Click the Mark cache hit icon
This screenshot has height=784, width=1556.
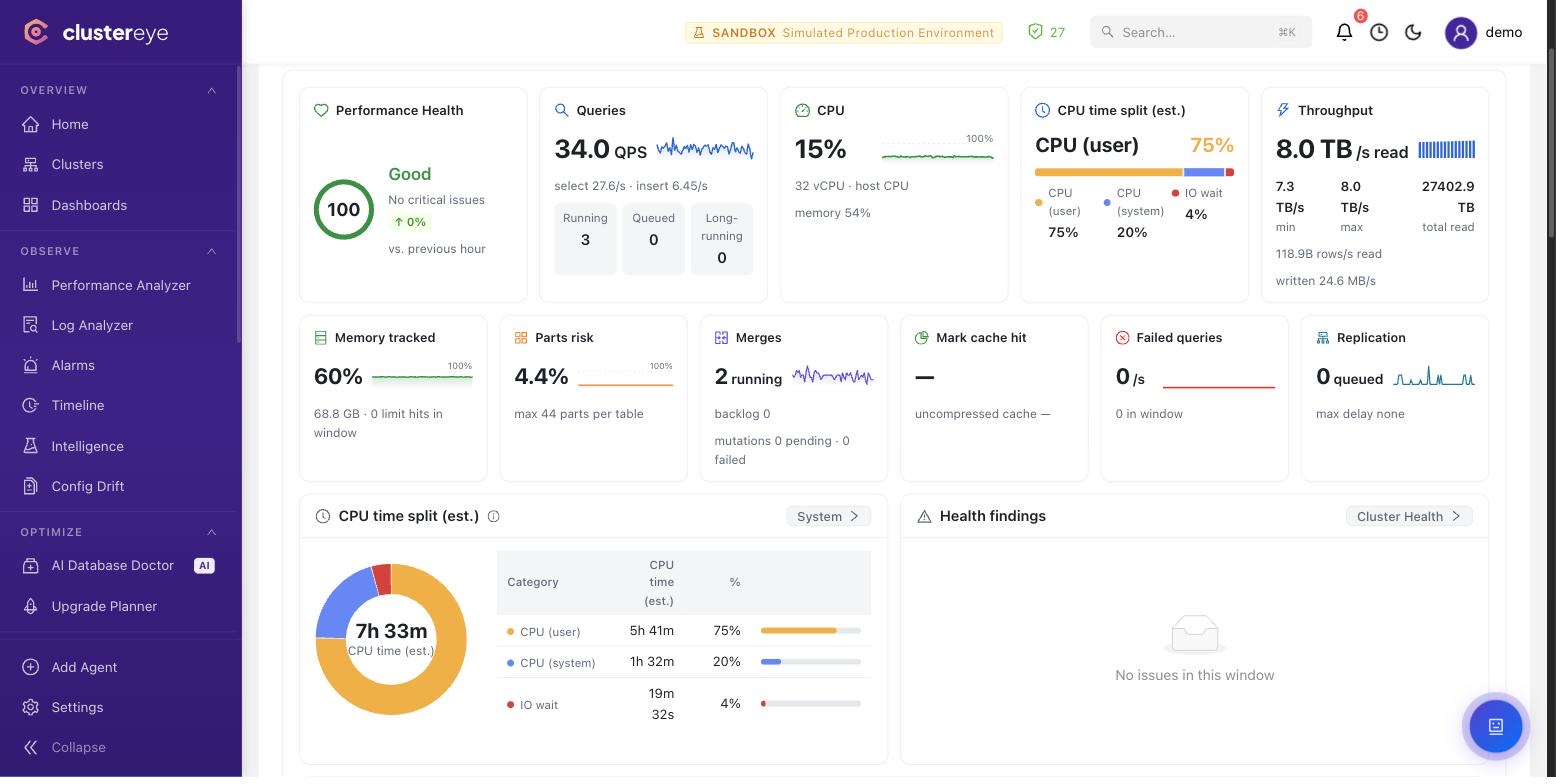(x=922, y=338)
